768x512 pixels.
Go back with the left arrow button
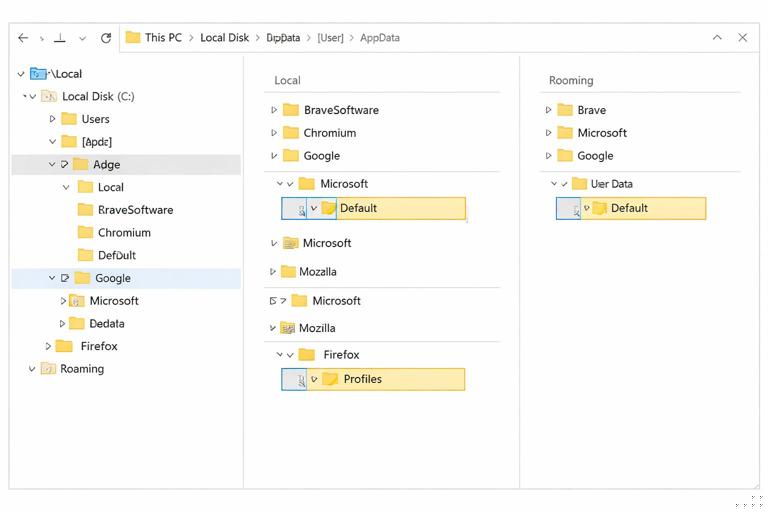click(x=23, y=38)
